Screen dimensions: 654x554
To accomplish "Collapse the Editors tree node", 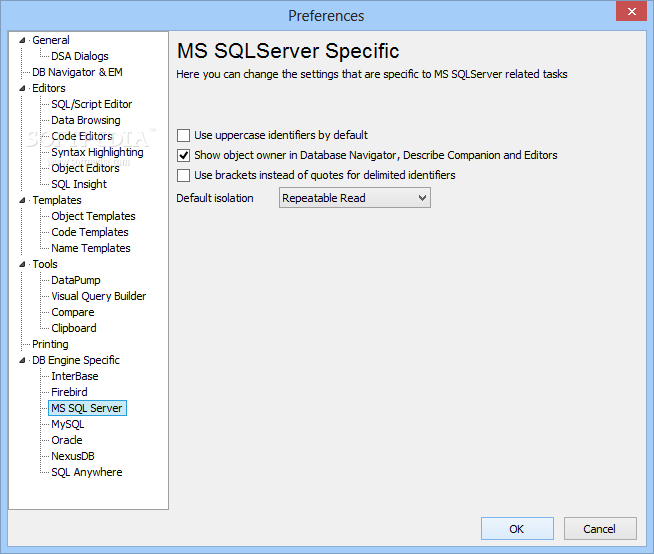I will click(x=23, y=89).
